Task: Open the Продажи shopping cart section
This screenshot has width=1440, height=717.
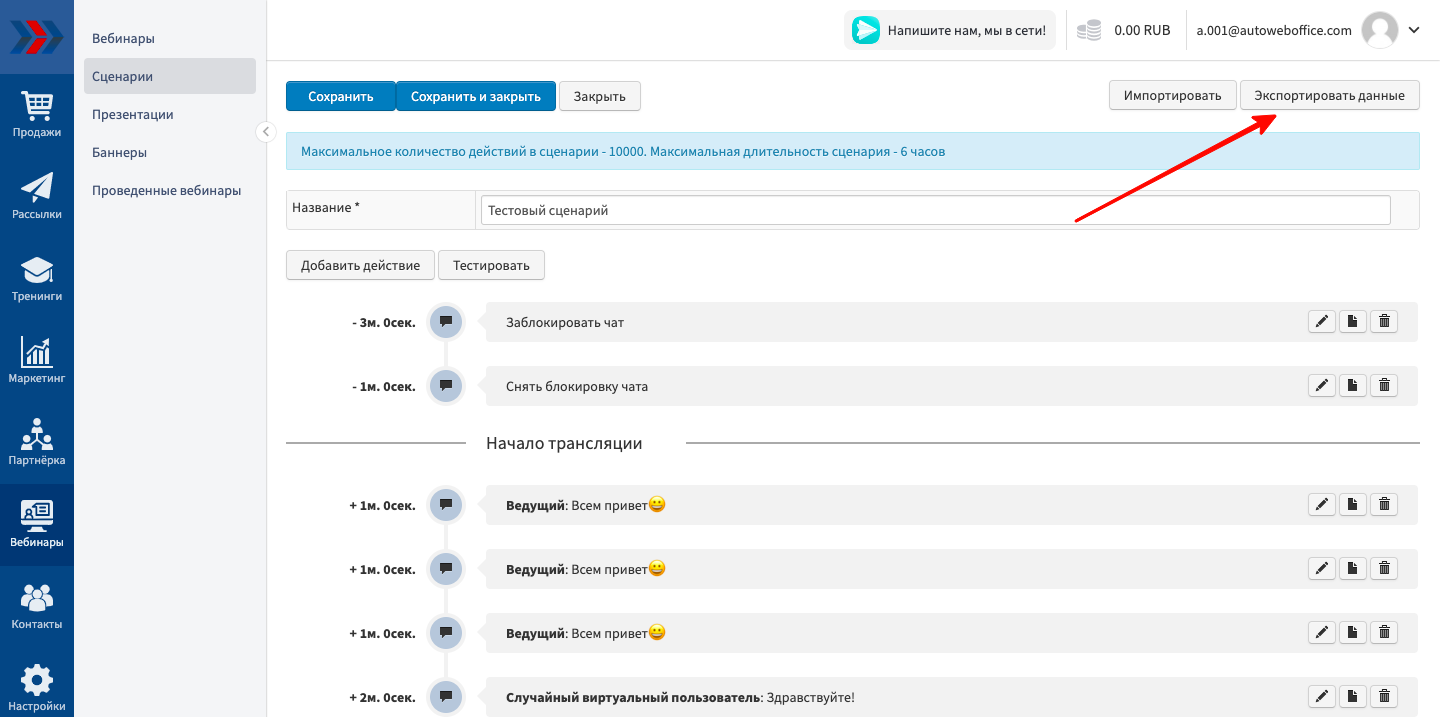Action: tap(37, 113)
